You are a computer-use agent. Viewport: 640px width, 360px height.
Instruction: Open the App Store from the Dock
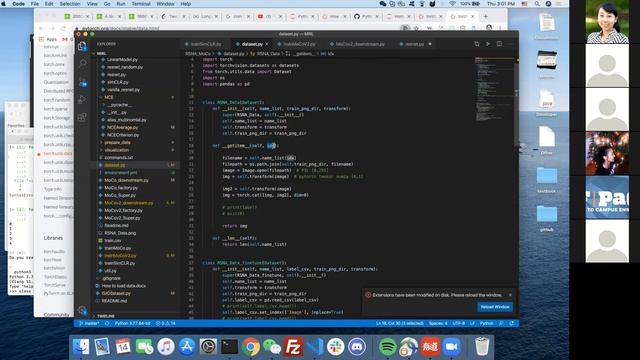(x=187, y=347)
